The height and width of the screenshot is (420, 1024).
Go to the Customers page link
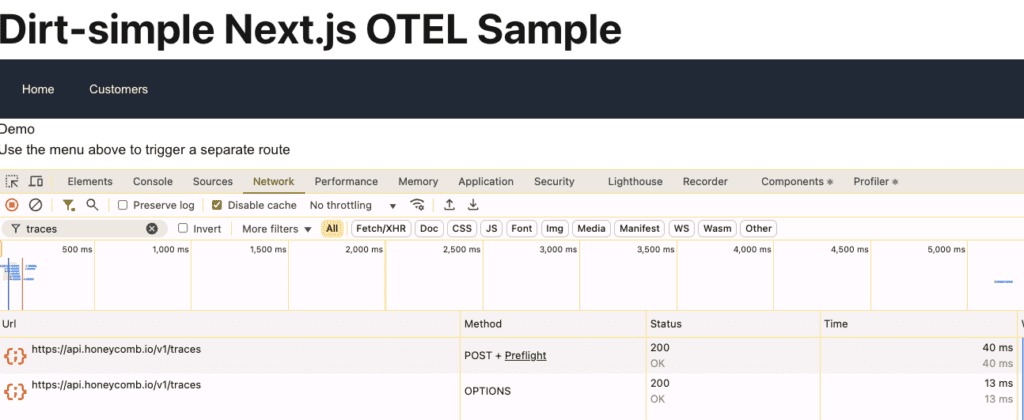coord(118,90)
